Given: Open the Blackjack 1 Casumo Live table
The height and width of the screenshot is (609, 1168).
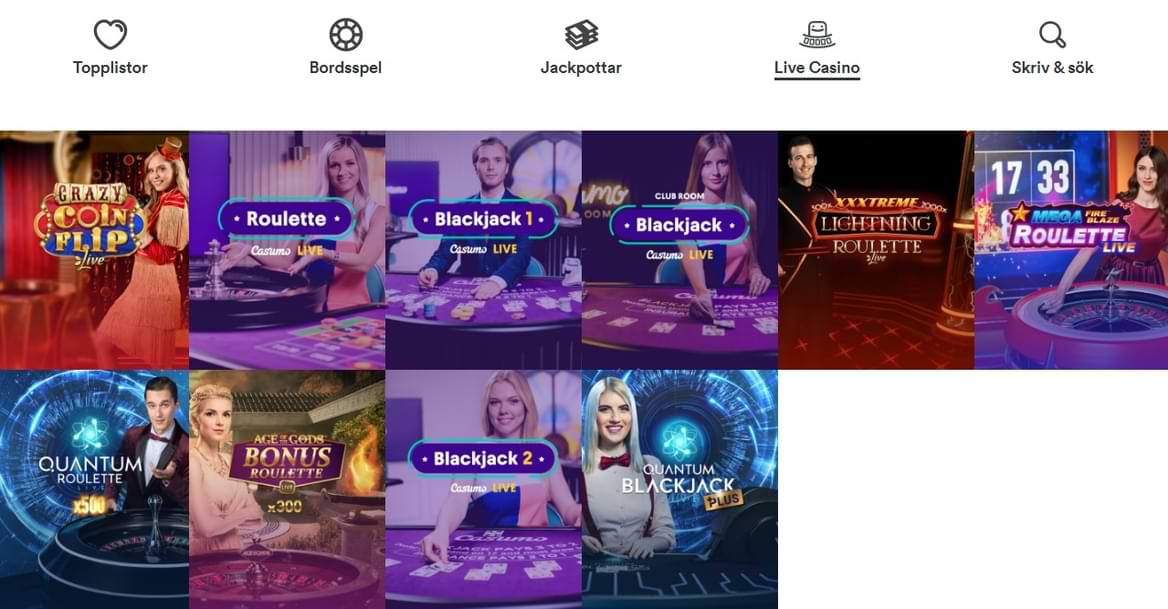Looking at the screenshot, I should point(483,250).
